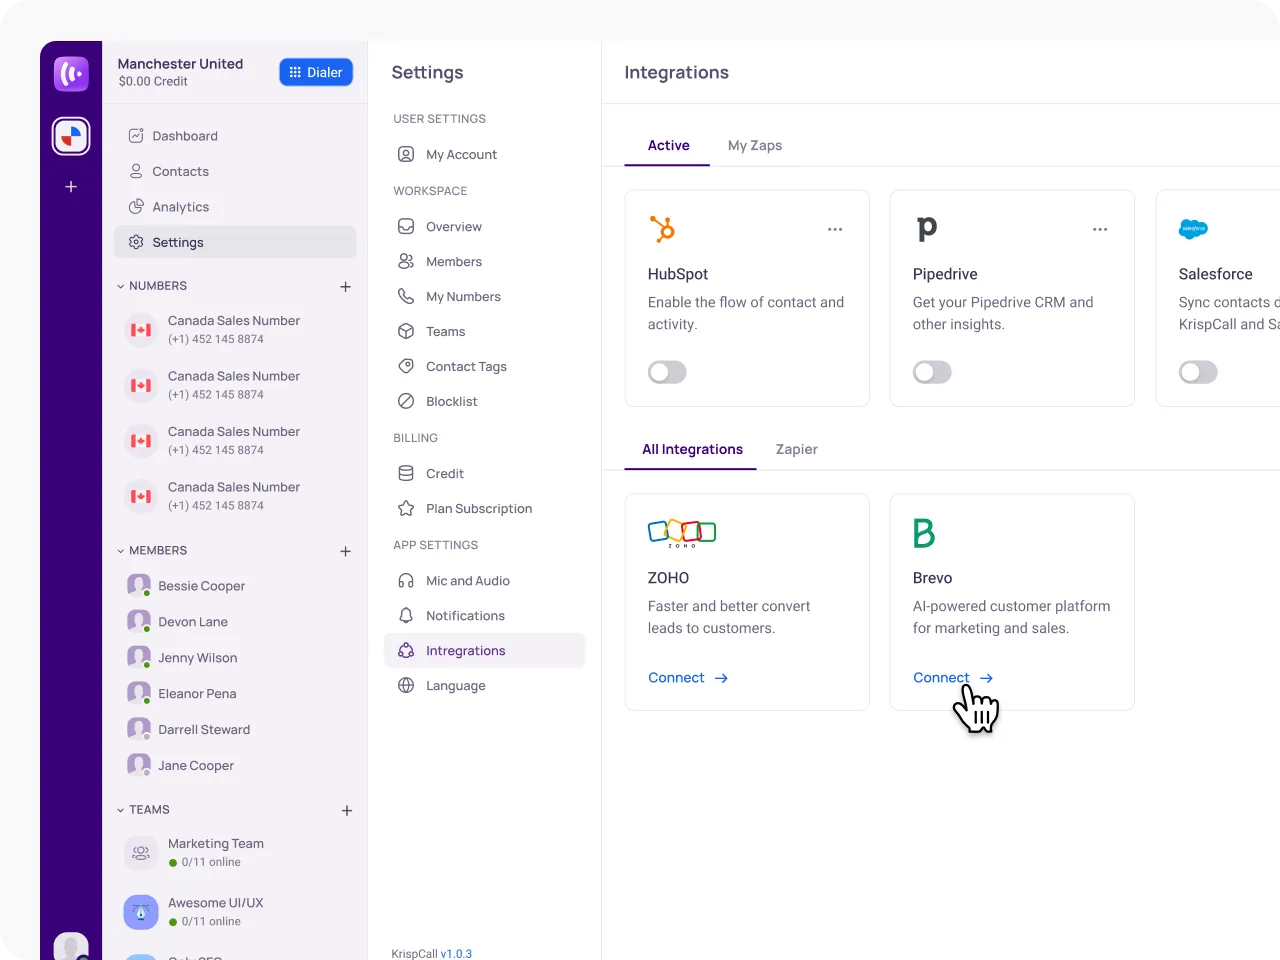Click the Pipedrive logo icon
This screenshot has height=960, width=1280.
click(927, 229)
